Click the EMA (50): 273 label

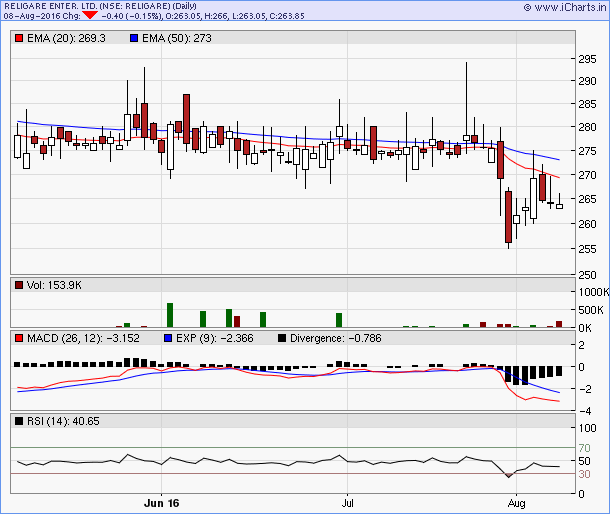(177, 38)
